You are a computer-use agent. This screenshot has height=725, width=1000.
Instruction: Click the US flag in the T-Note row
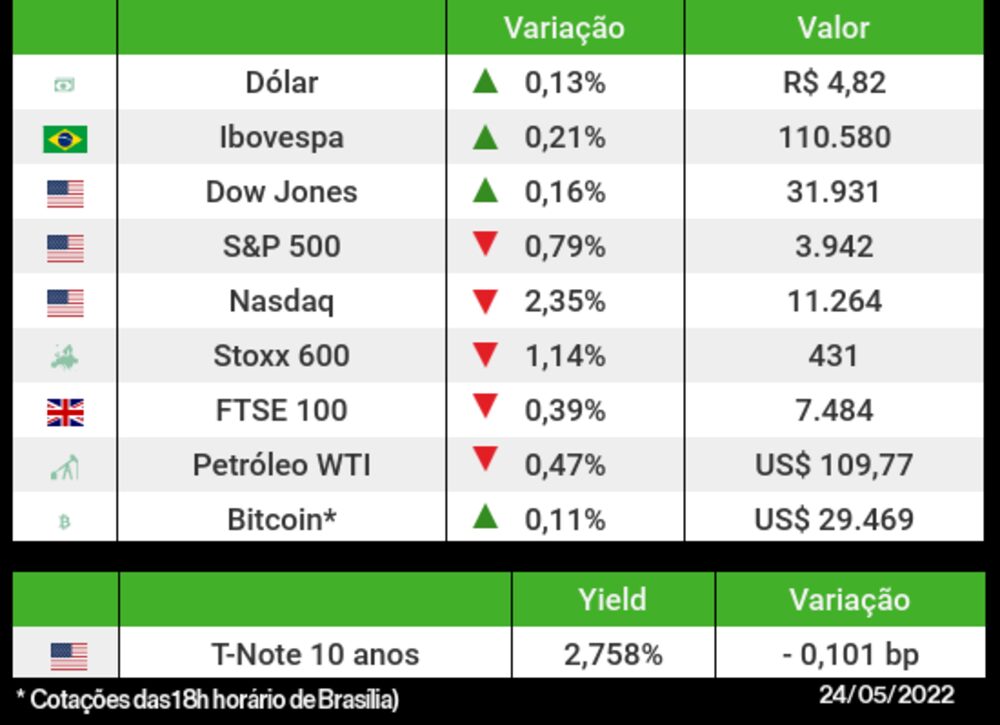(x=68, y=657)
